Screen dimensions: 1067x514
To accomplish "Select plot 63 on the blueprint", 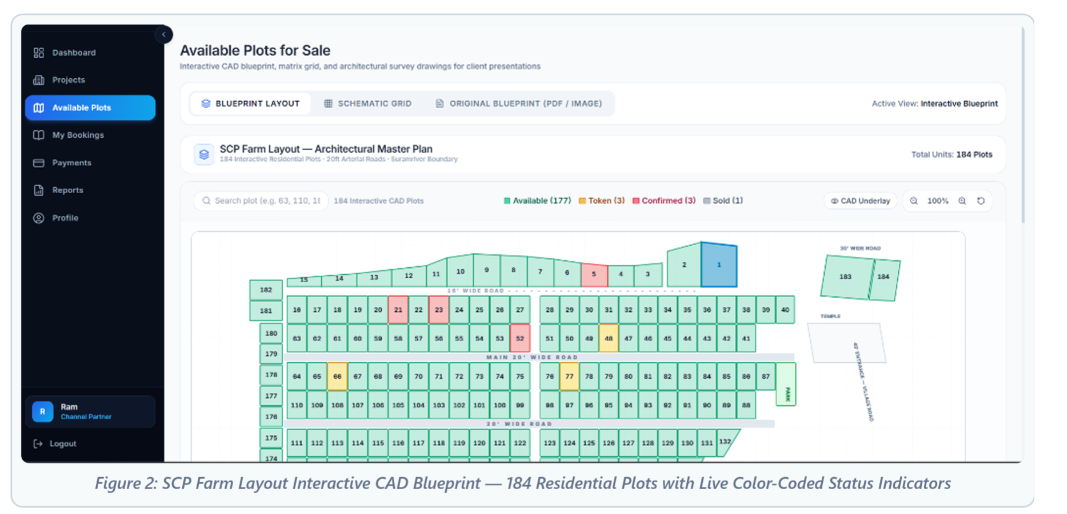I will [x=297, y=338].
